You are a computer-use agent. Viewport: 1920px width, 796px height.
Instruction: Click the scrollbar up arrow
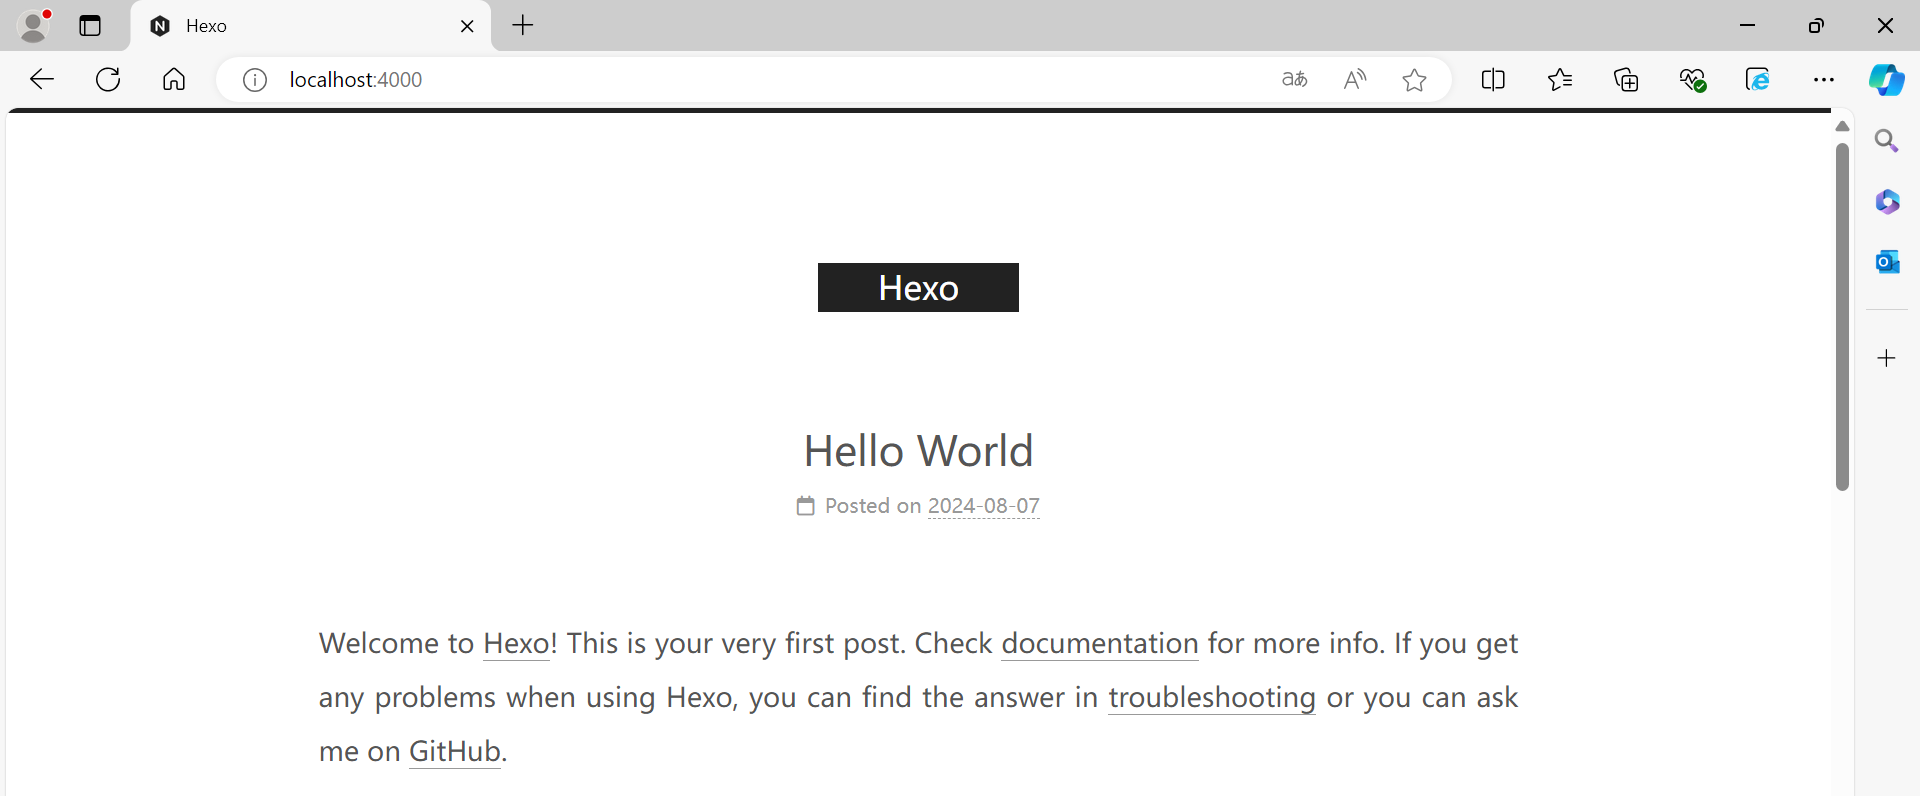pyautogui.click(x=1842, y=127)
